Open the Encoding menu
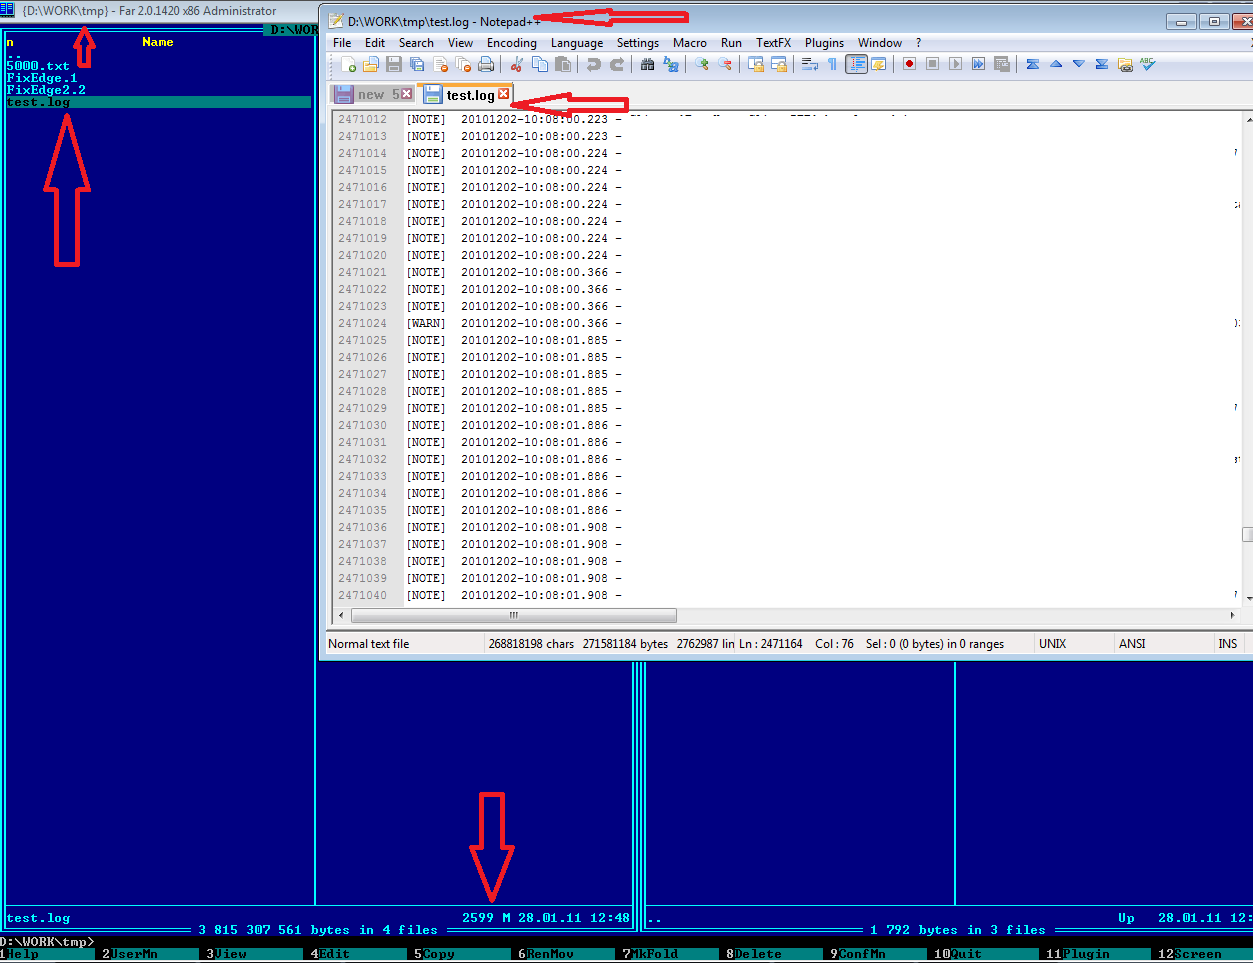Screen dimensions: 1253x963 click(511, 43)
